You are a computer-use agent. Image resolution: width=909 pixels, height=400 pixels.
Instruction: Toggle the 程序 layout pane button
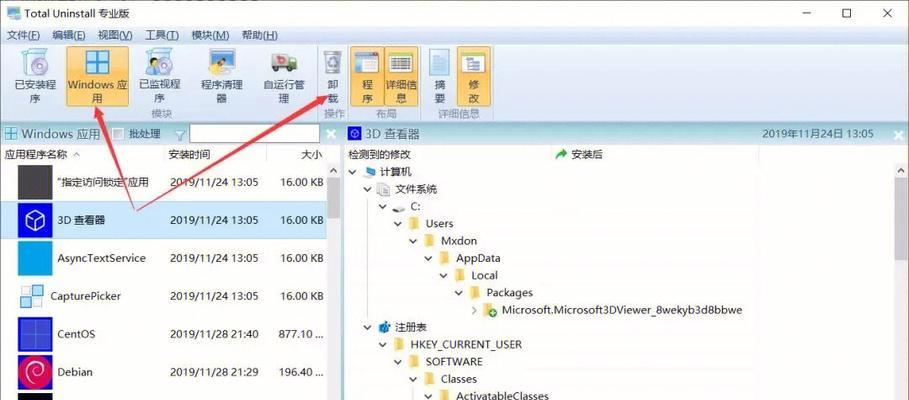[x=367, y=77]
